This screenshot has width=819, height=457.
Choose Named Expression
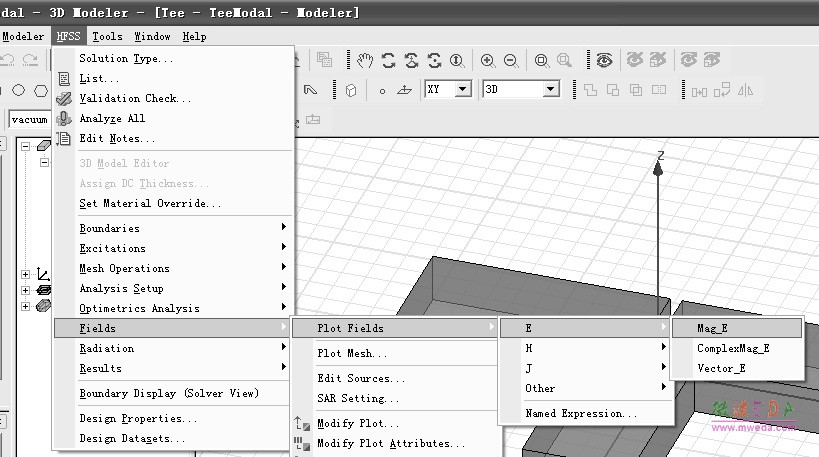click(x=584, y=413)
